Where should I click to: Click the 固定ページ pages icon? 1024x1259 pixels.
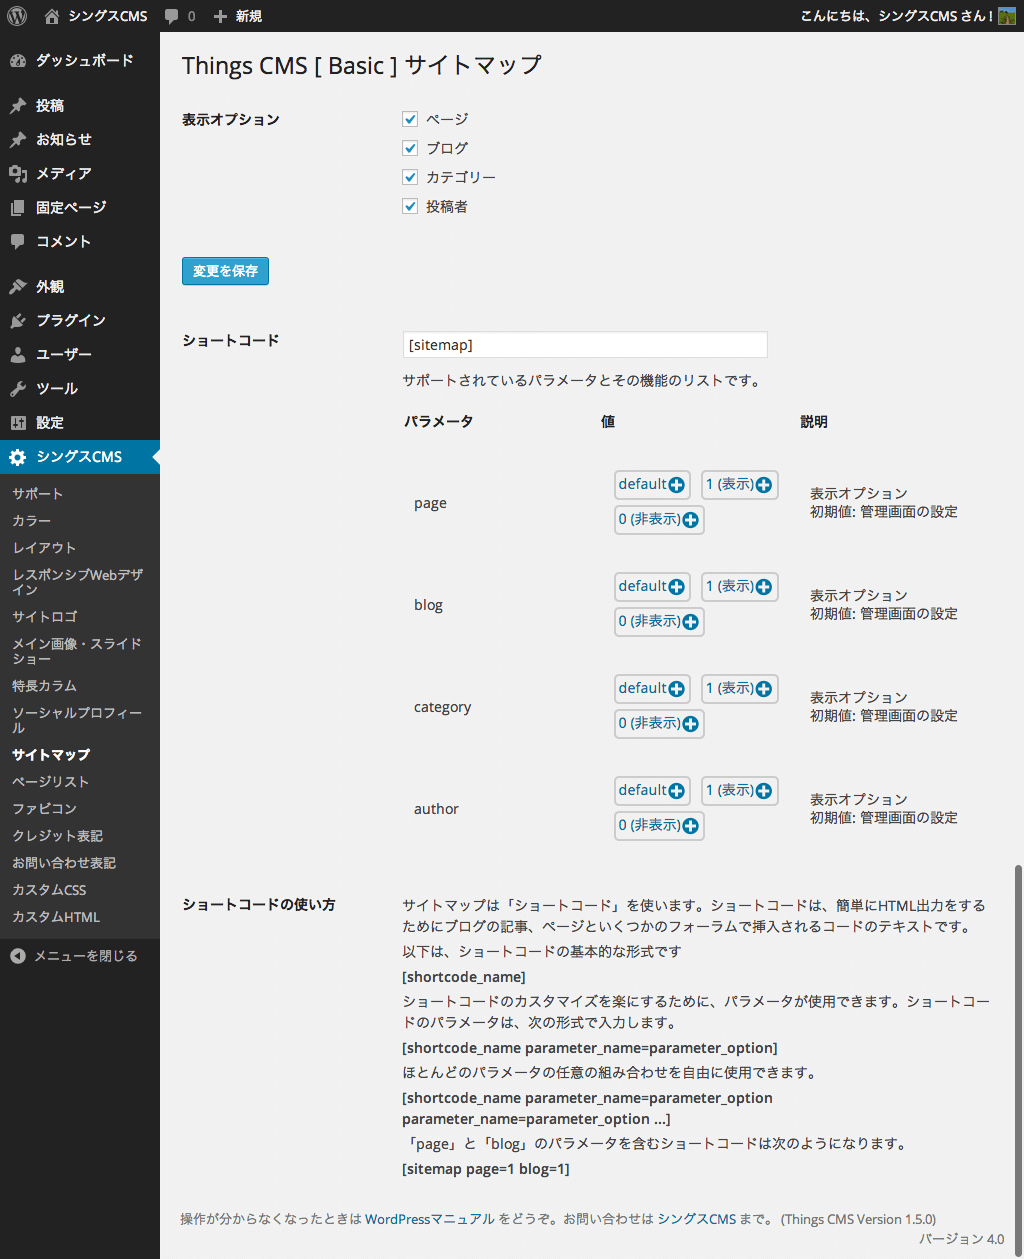pos(18,208)
